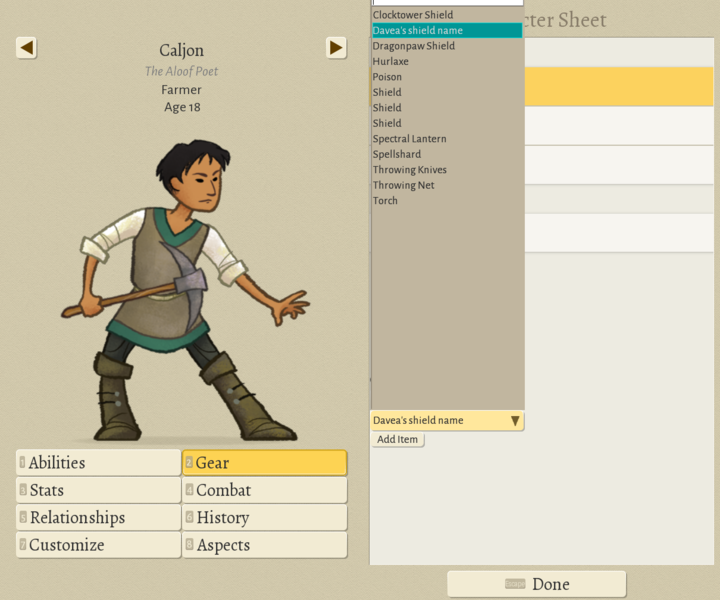
Task: Click the previous character left arrow
Action: click(26, 48)
